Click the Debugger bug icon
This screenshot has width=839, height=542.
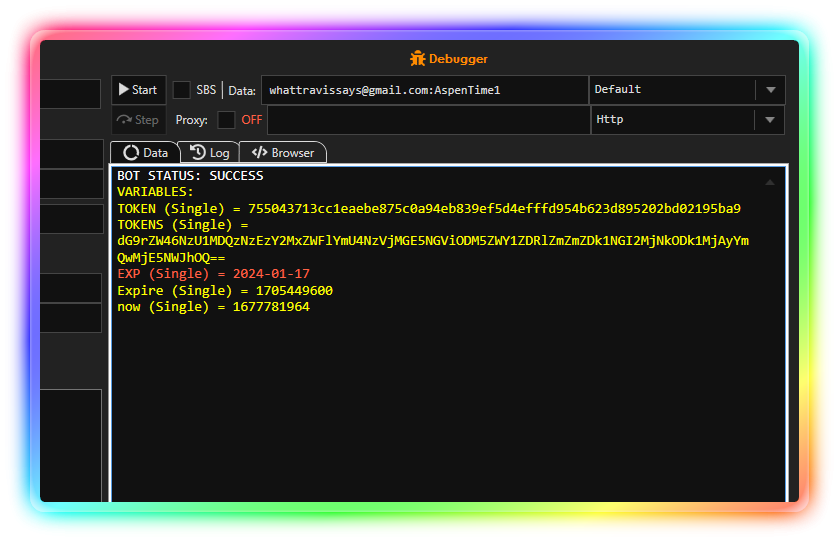[x=417, y=58]
